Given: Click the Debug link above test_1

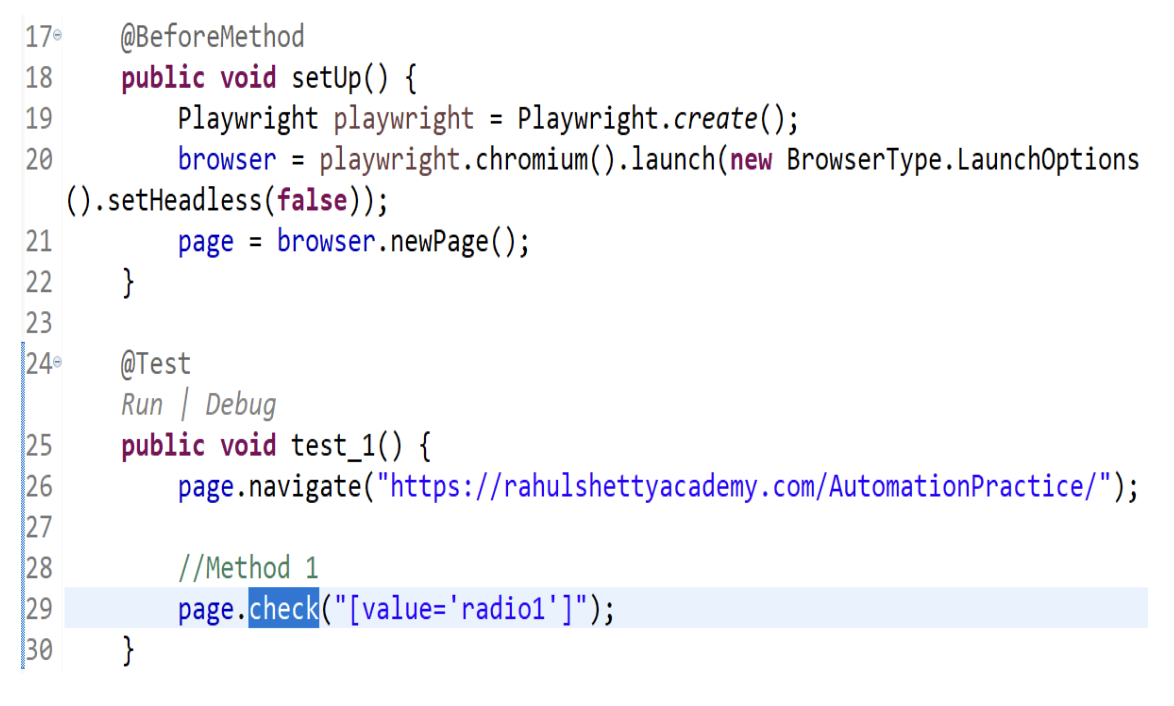Looking at the screenshot, I should coord(240,404).
